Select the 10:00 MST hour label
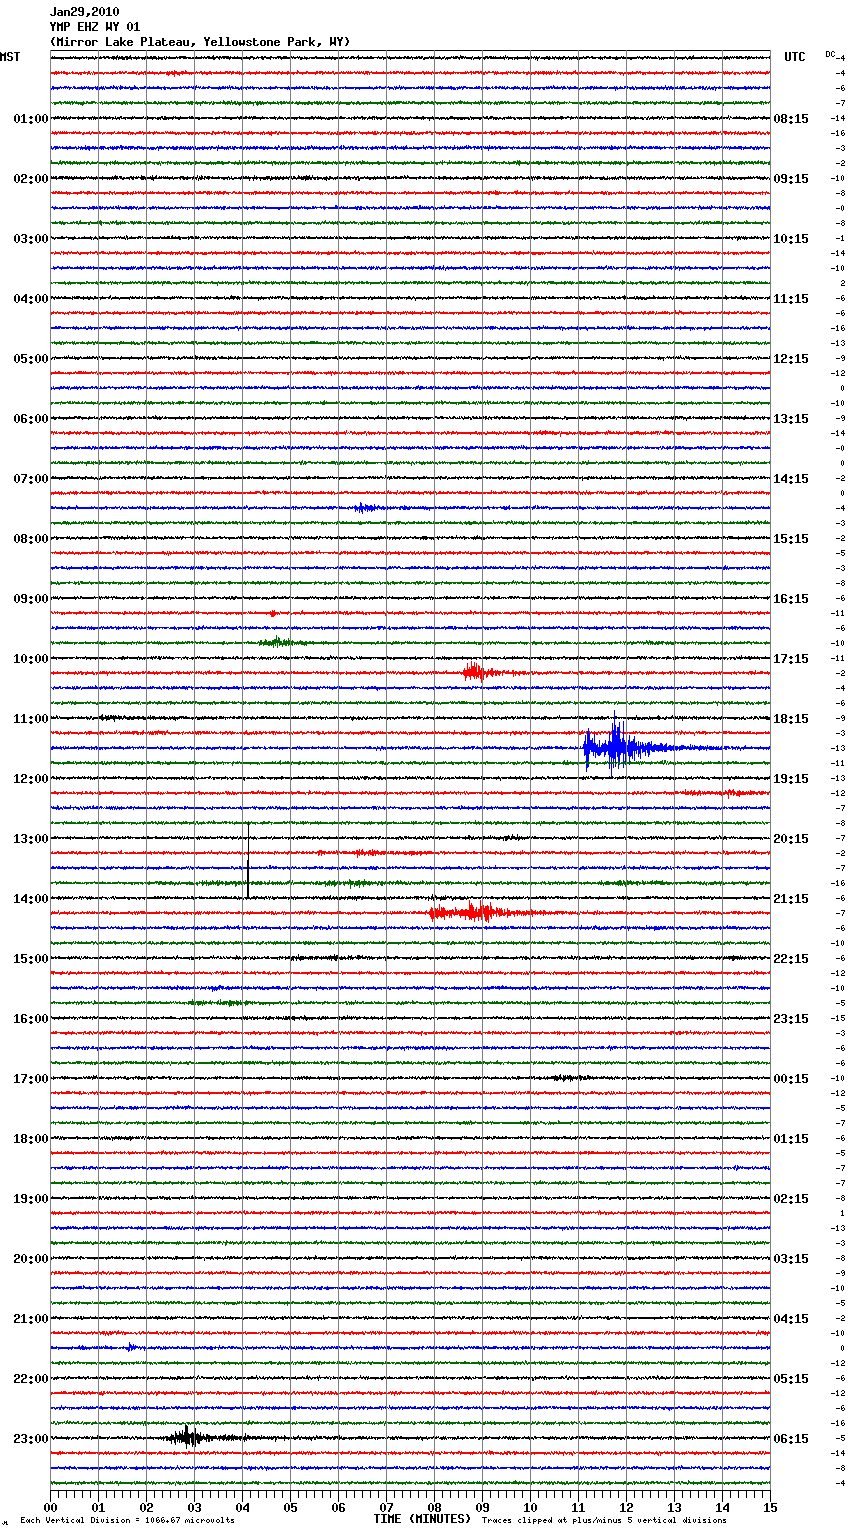 click(31, 659)
